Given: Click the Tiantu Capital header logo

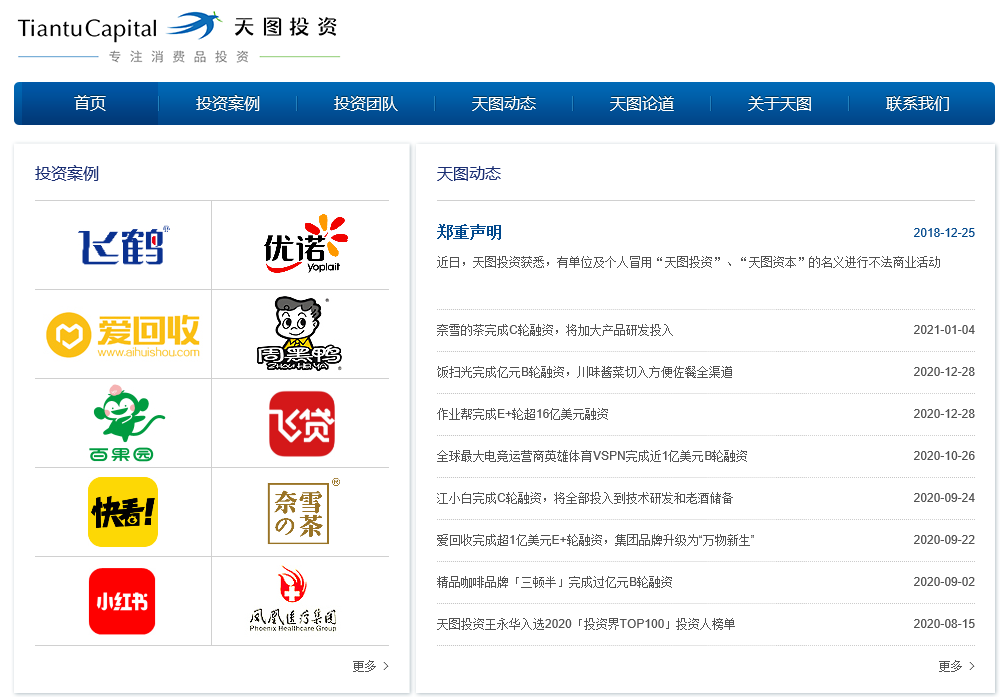Looking at the screenshot, I should tap(178, 36).
